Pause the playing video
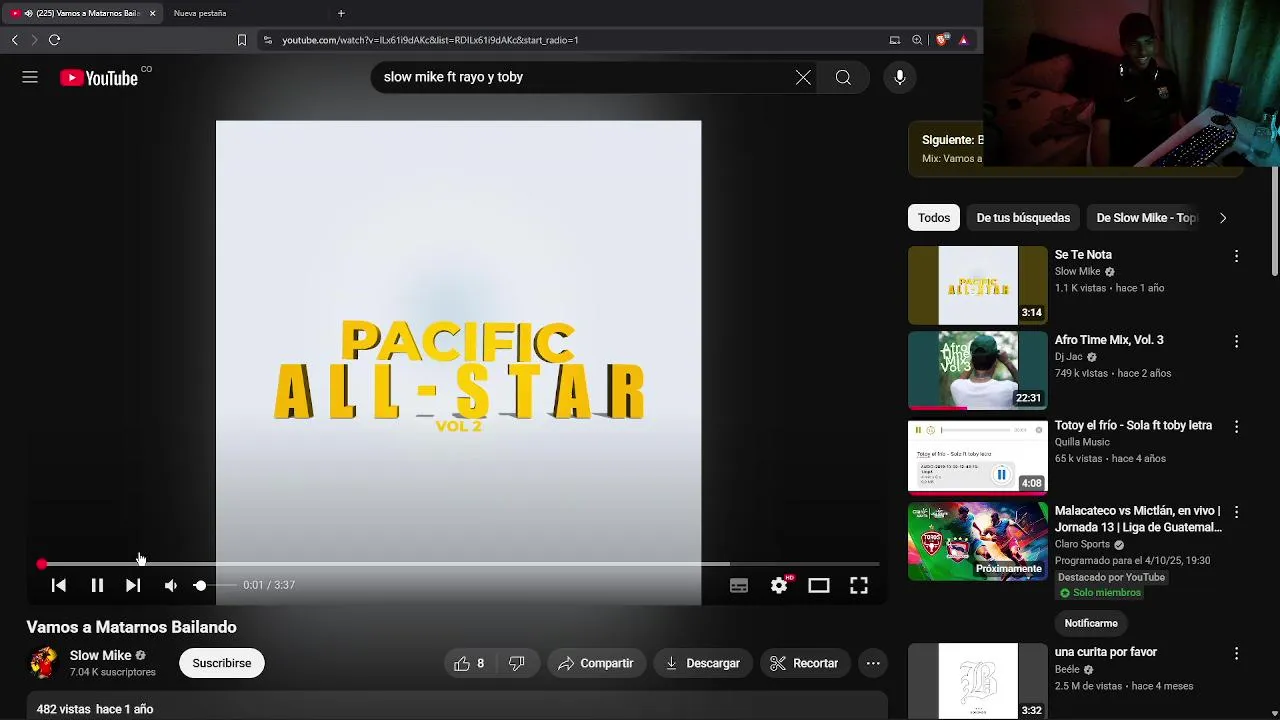Viewport: 1280px width, 720px height. pos(97,585)
